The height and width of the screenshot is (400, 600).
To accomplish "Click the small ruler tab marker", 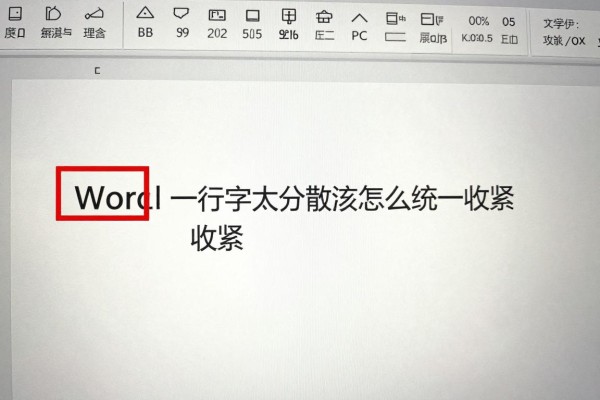I will 98,71.
